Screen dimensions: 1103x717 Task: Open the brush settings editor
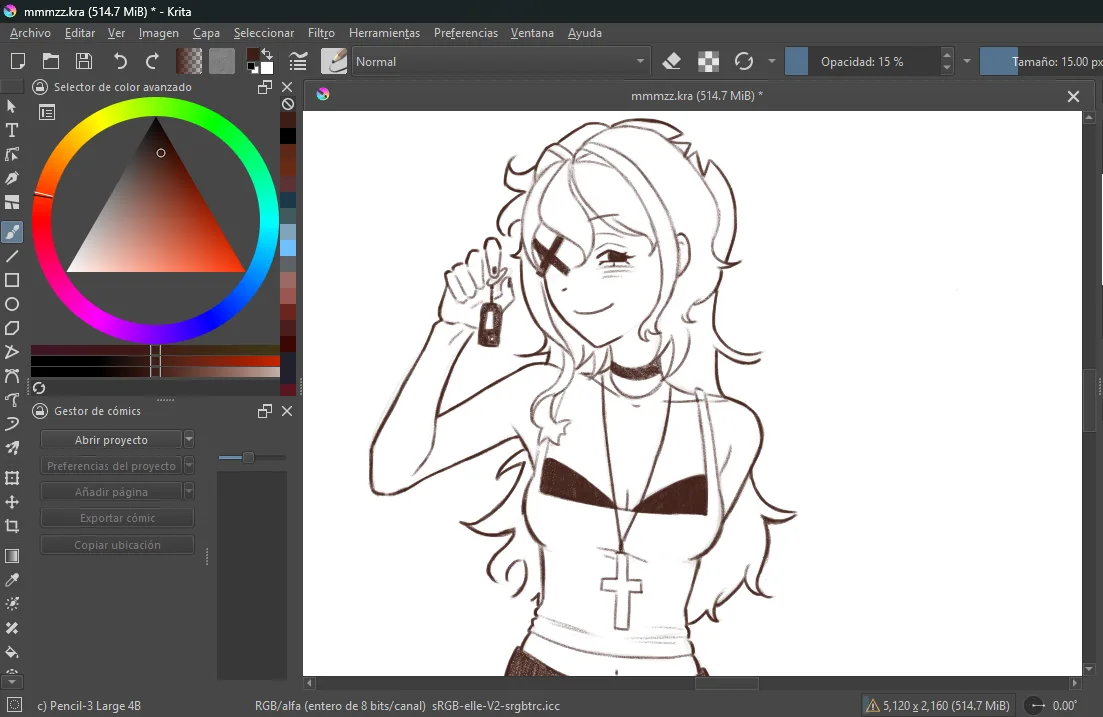tap(298, 61)
